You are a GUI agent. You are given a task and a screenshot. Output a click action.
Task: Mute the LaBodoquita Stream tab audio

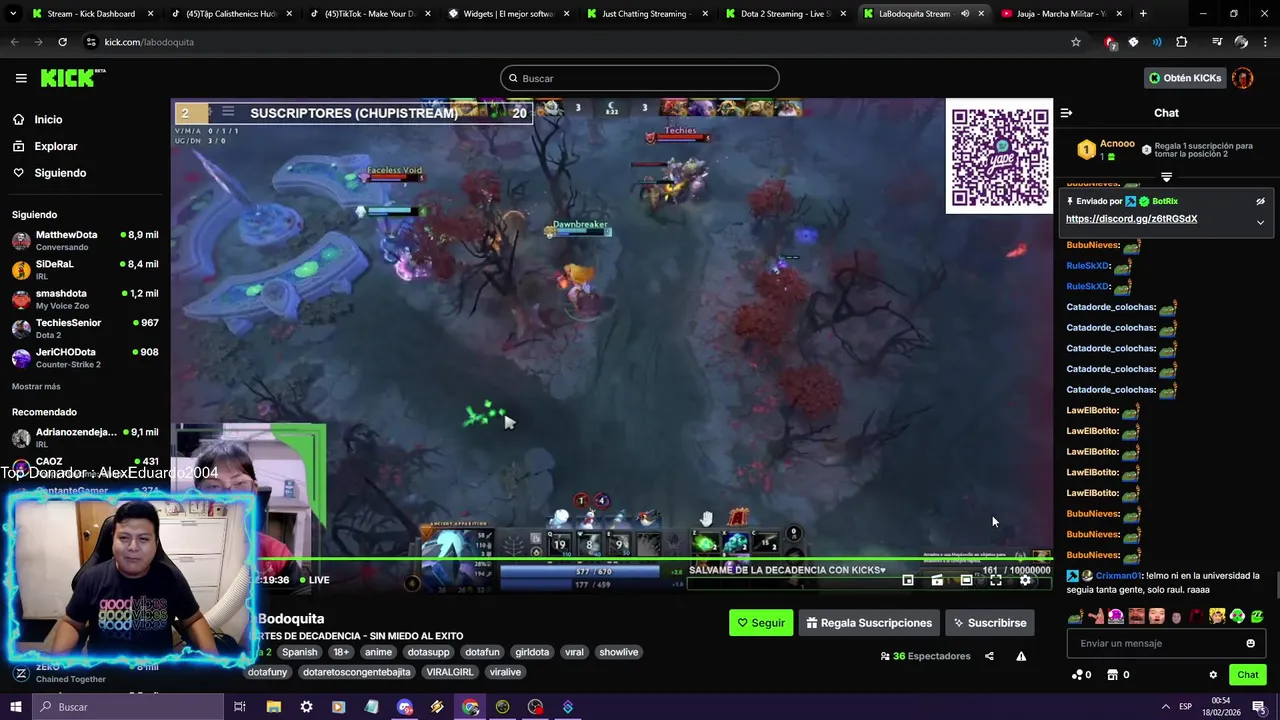click(x=965, y=14)
